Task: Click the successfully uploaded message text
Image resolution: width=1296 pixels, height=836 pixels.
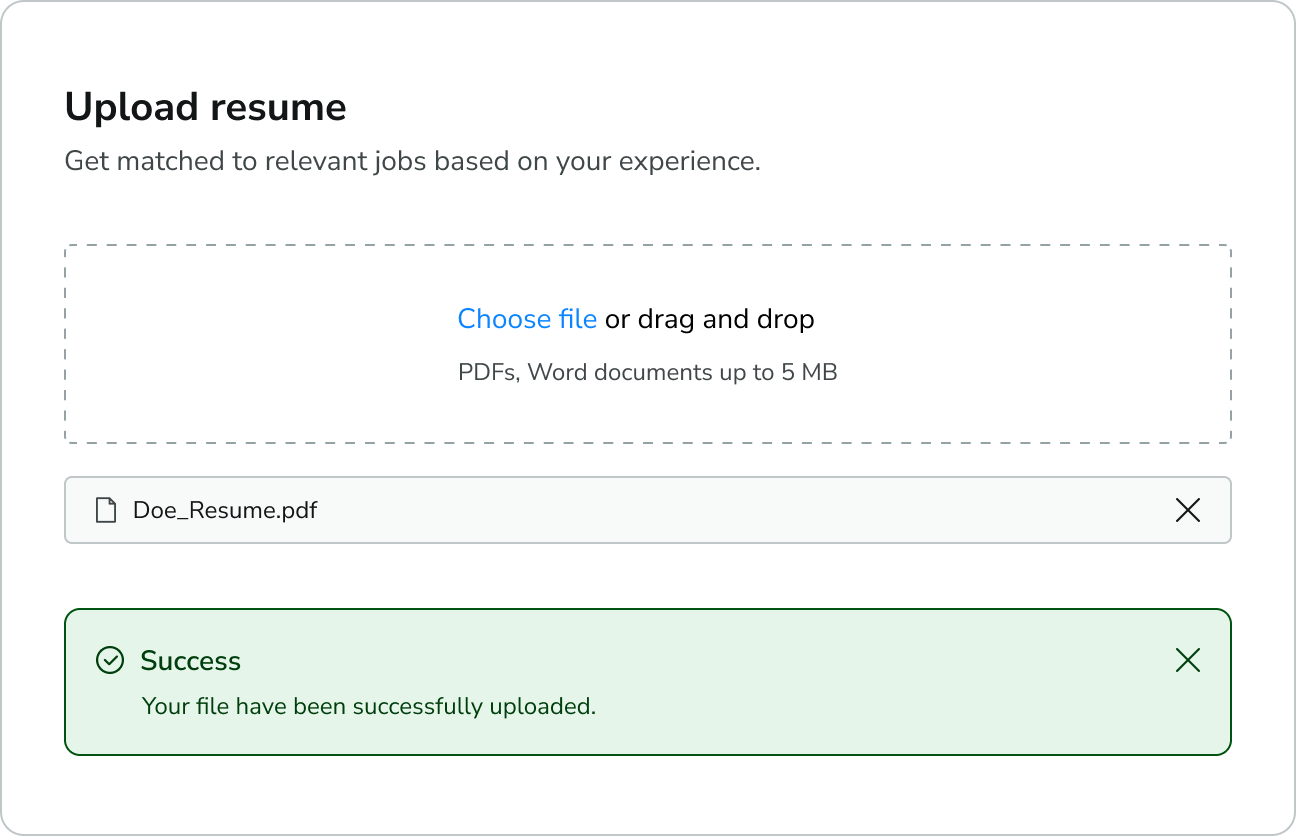Action: click(x=369, y=706)
